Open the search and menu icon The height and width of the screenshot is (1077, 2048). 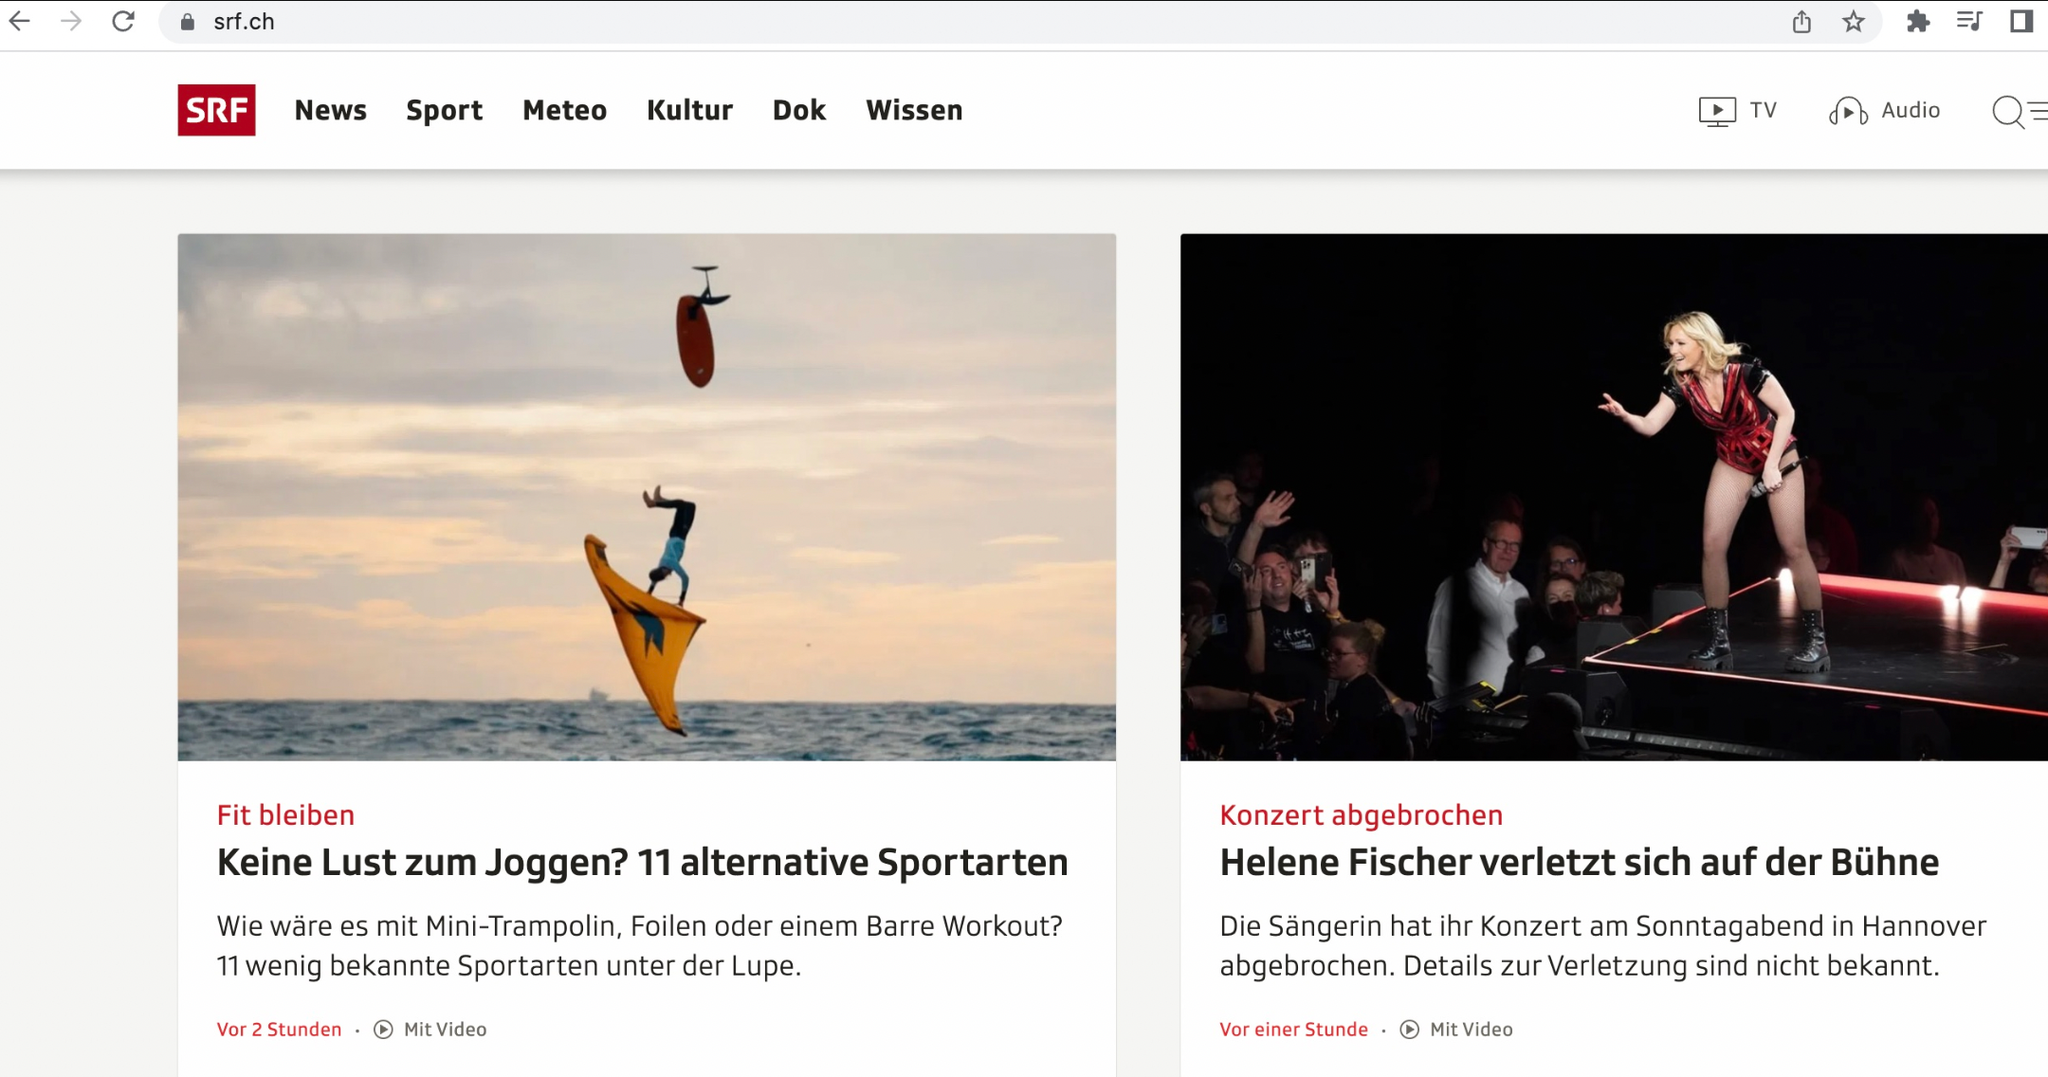tap(2019, 111)
